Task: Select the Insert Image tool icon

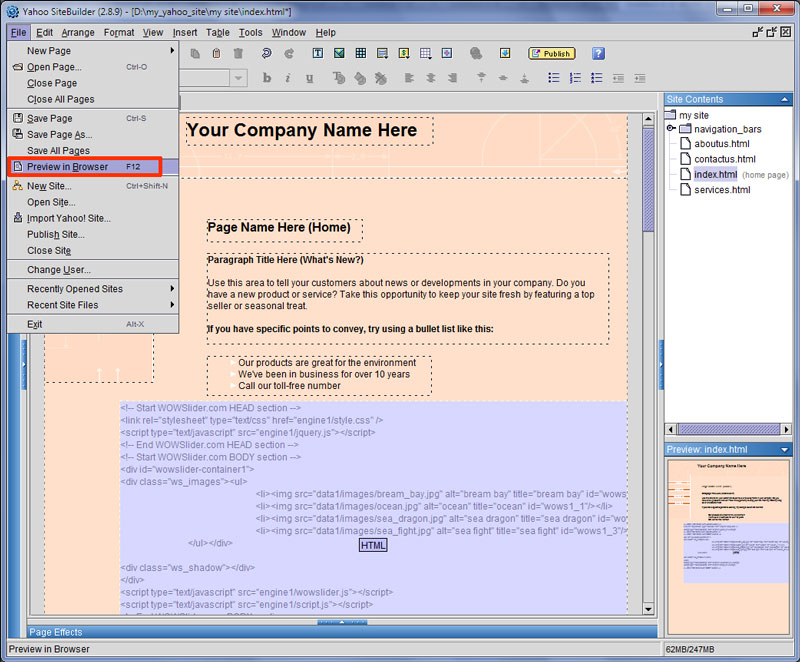Action: 339,54
